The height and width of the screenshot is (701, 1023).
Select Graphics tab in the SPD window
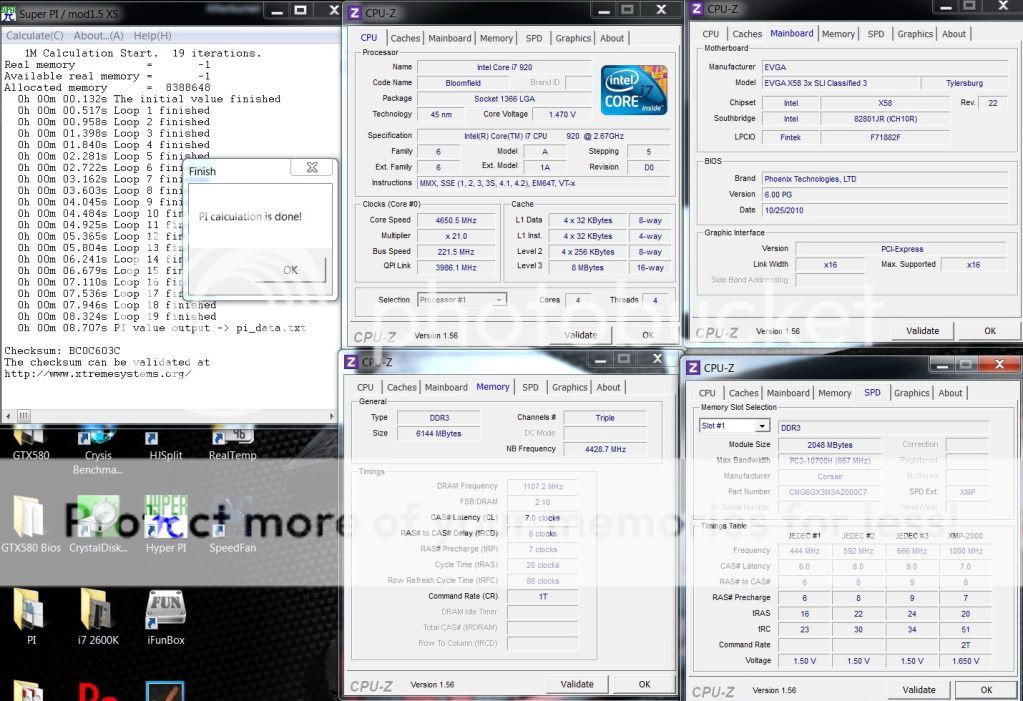click(x=911, y=393)
